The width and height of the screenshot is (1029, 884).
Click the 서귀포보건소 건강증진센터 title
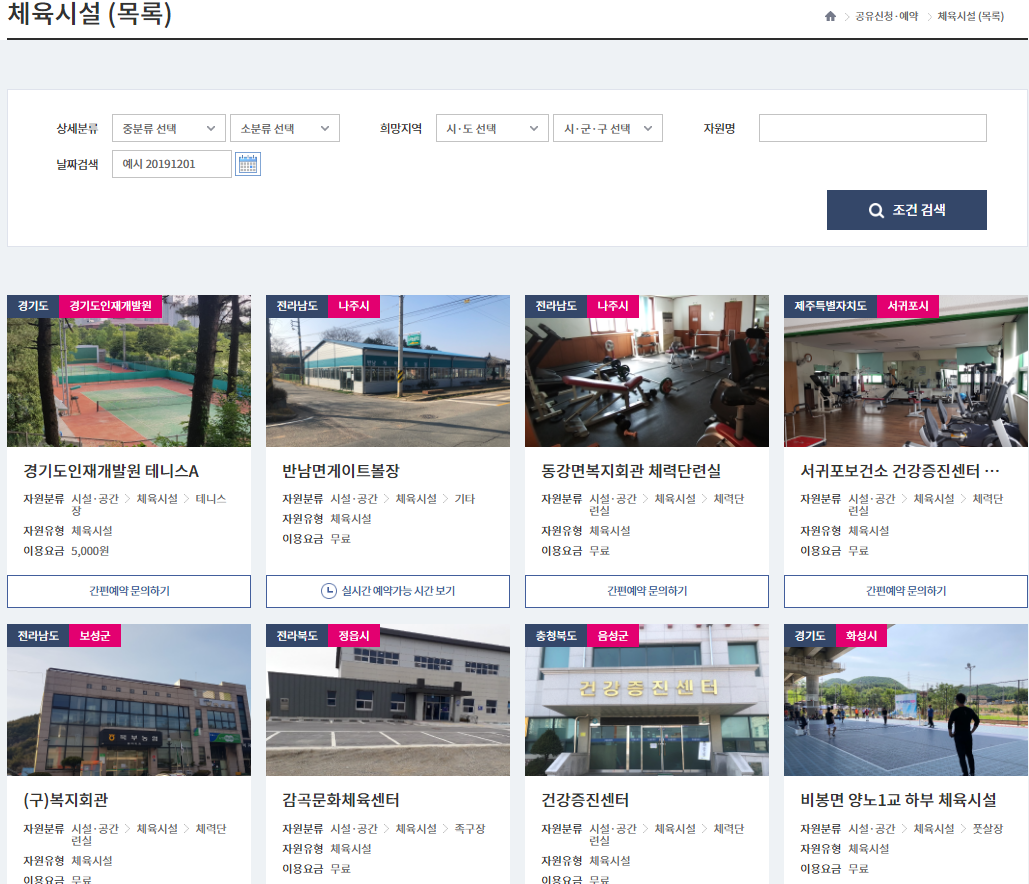pos(900,471)
